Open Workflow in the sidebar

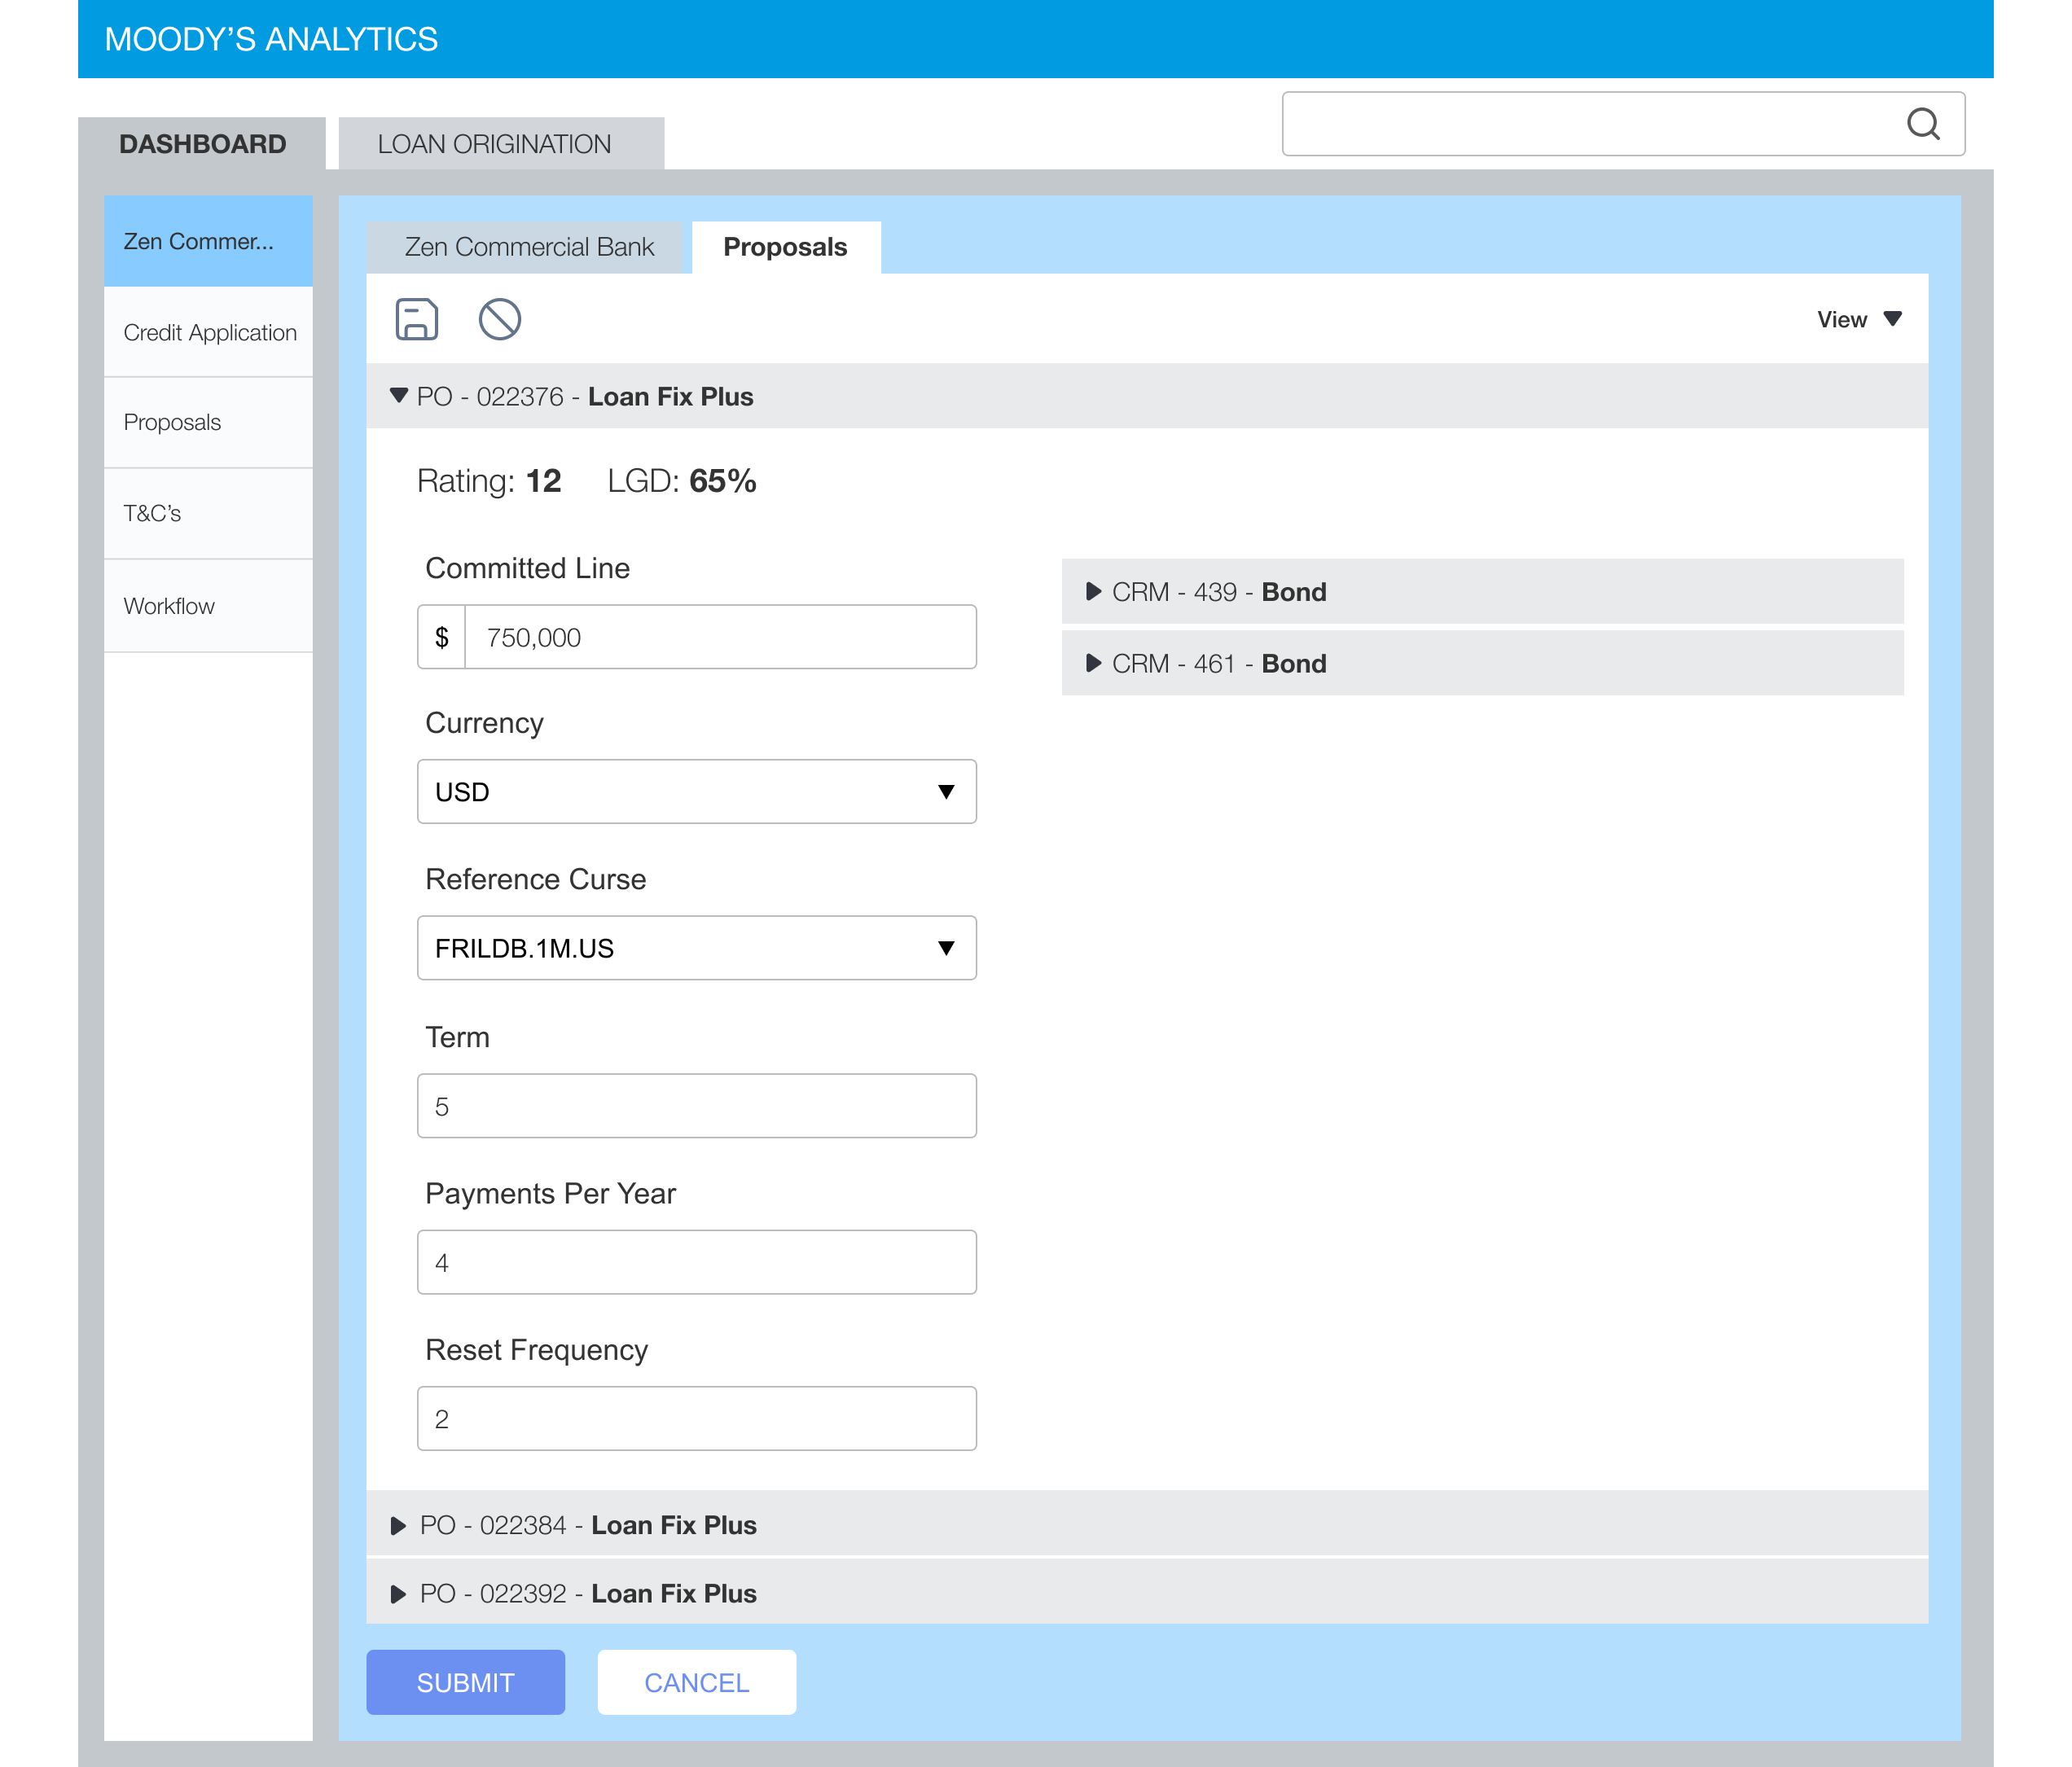[x=169, y=606]
